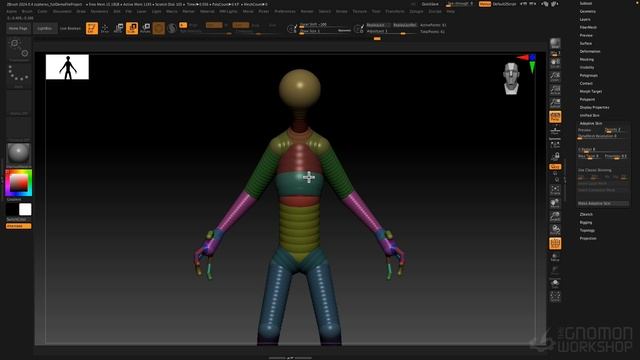The height and width of the screenshot is (360, 640).
Task: Open the stroke type thumbnail with dots
Action: [x=18, y=76]
